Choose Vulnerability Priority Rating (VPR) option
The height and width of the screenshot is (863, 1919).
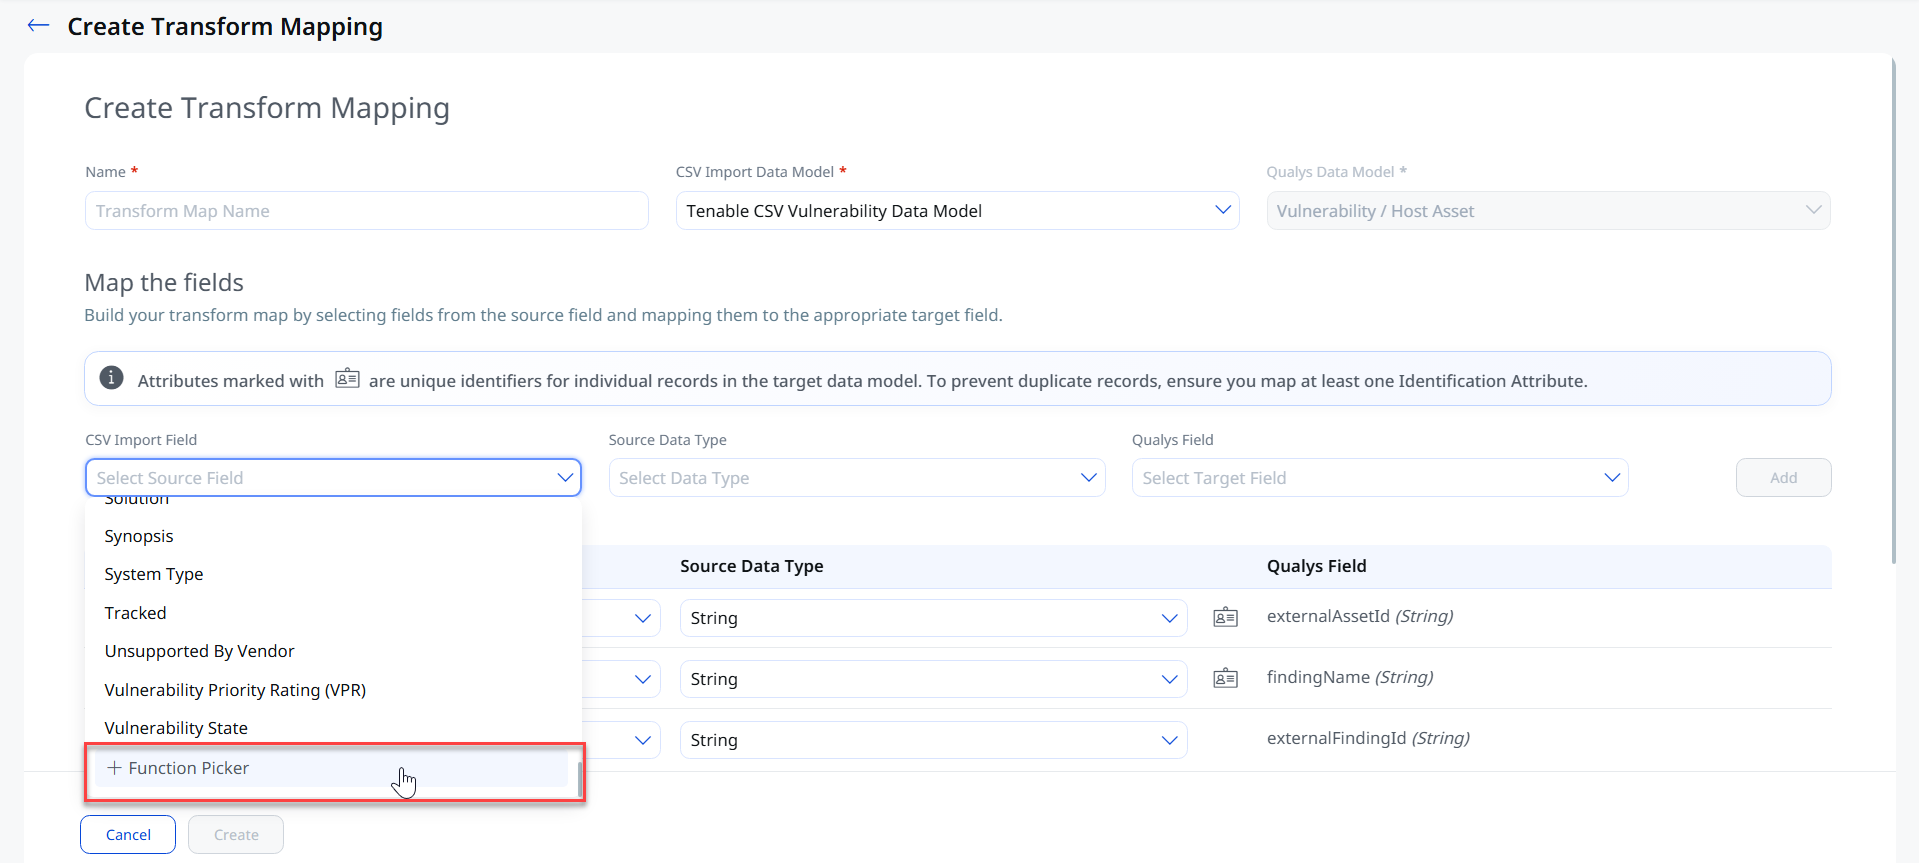click(333, 690)
